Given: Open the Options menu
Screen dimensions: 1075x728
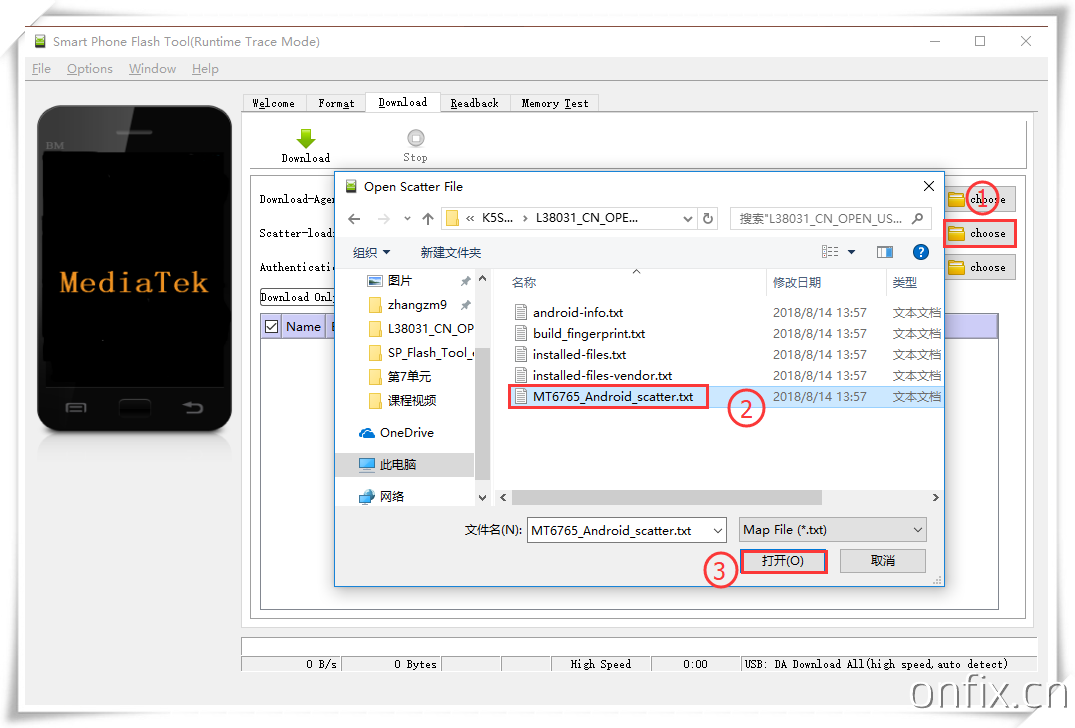Looking at the screenshot, I should pos(90,69).
